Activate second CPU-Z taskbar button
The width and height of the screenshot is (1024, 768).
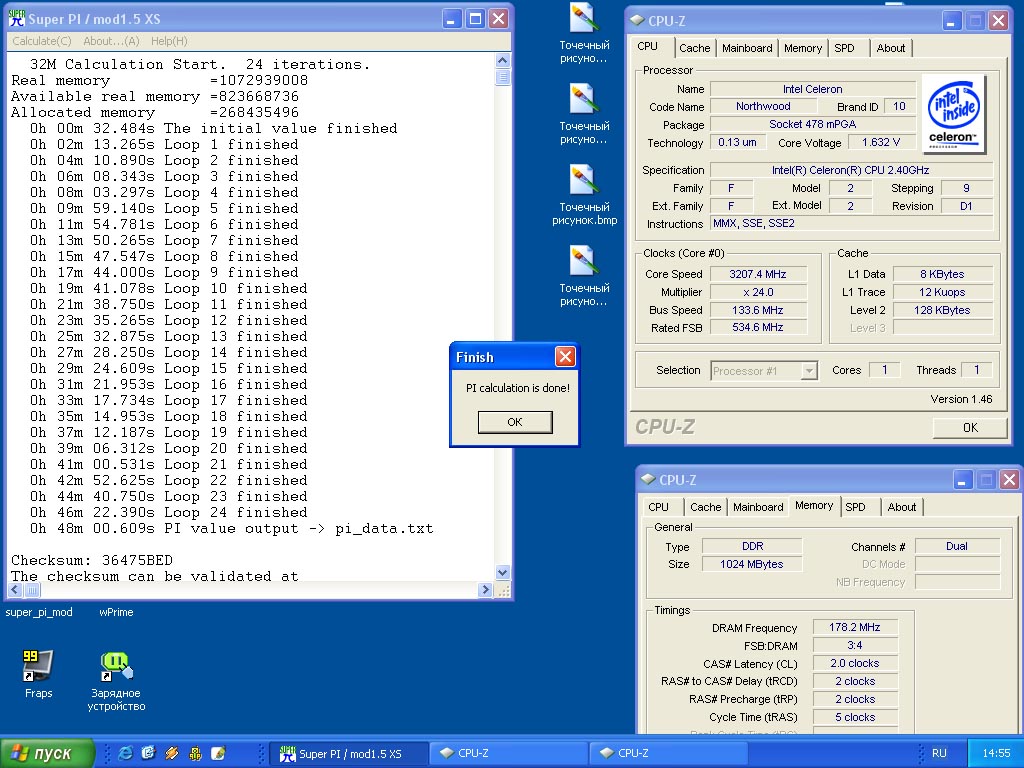click(667, 753)
